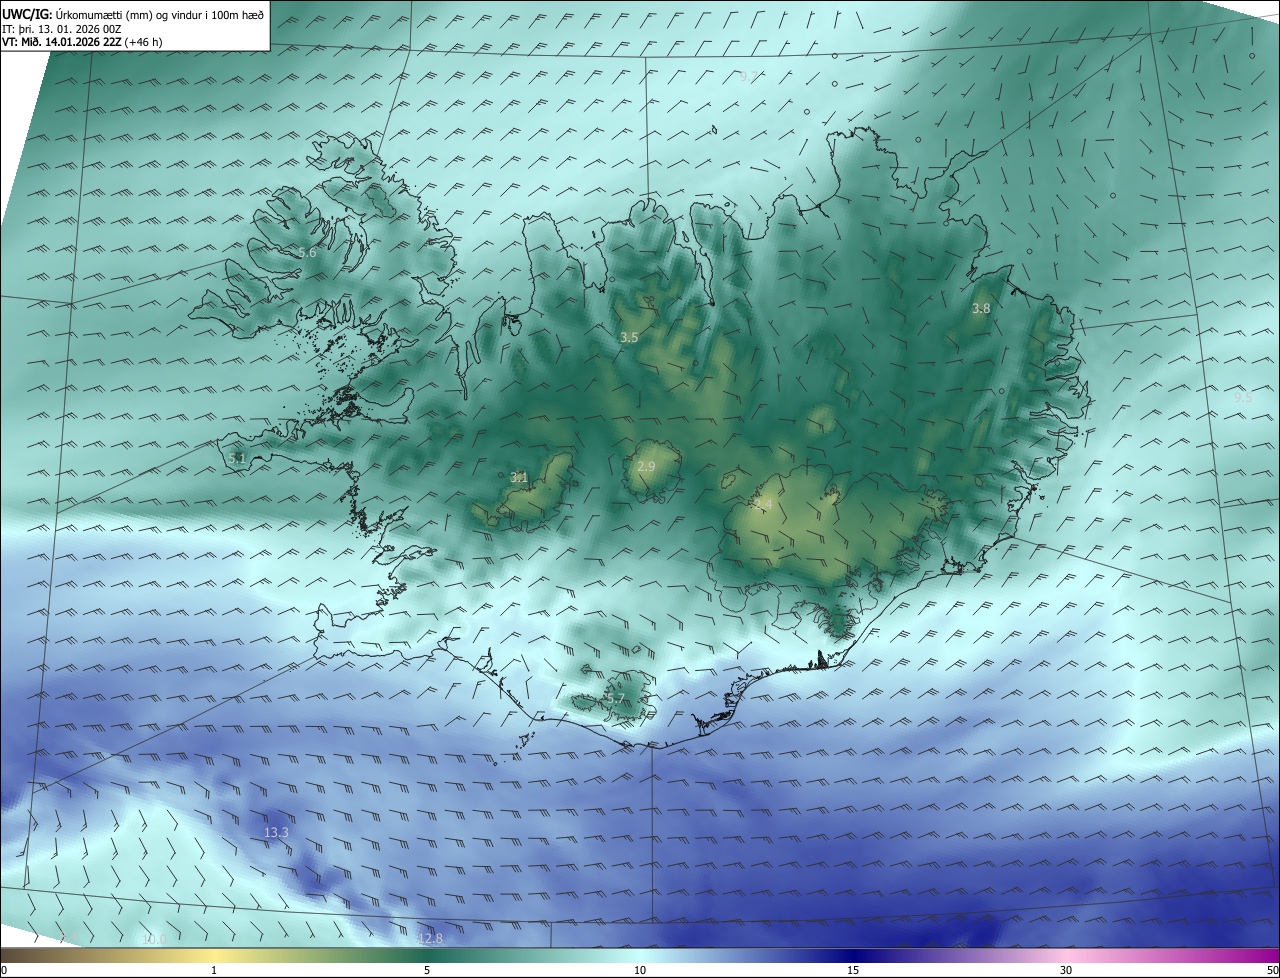Click the 3.5 value in north Iceland

click(628, 338)
